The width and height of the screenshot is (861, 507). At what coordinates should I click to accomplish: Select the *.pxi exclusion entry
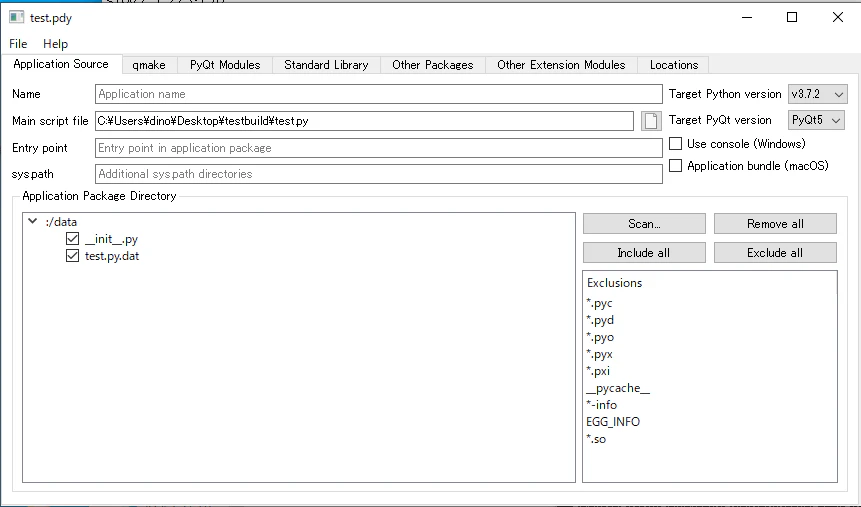click(x=598, y=371)
